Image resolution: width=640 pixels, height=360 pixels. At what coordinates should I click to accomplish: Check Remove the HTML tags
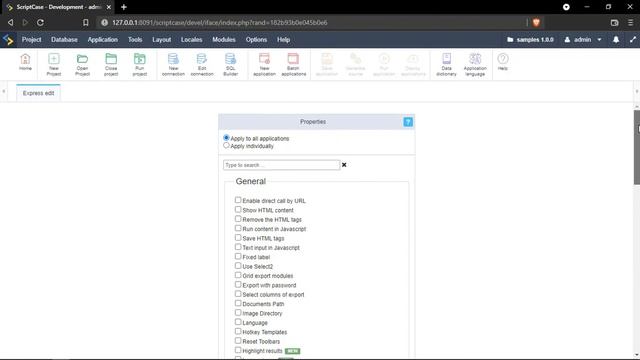point(238,219)
